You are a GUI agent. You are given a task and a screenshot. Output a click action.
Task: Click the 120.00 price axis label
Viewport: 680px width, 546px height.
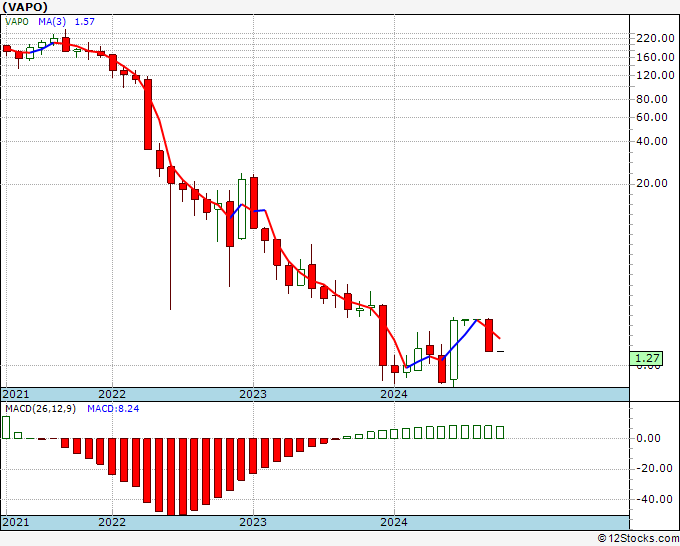click(655, 75)
